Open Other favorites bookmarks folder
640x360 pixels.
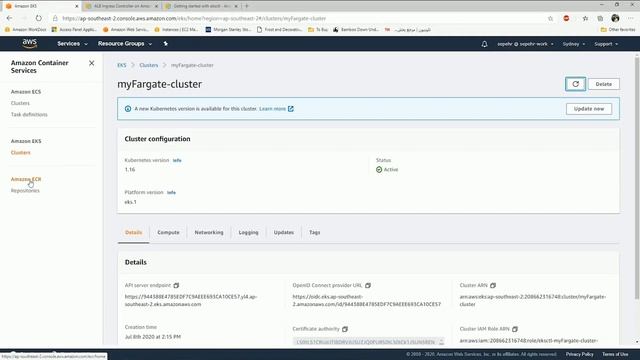(618, 30)
